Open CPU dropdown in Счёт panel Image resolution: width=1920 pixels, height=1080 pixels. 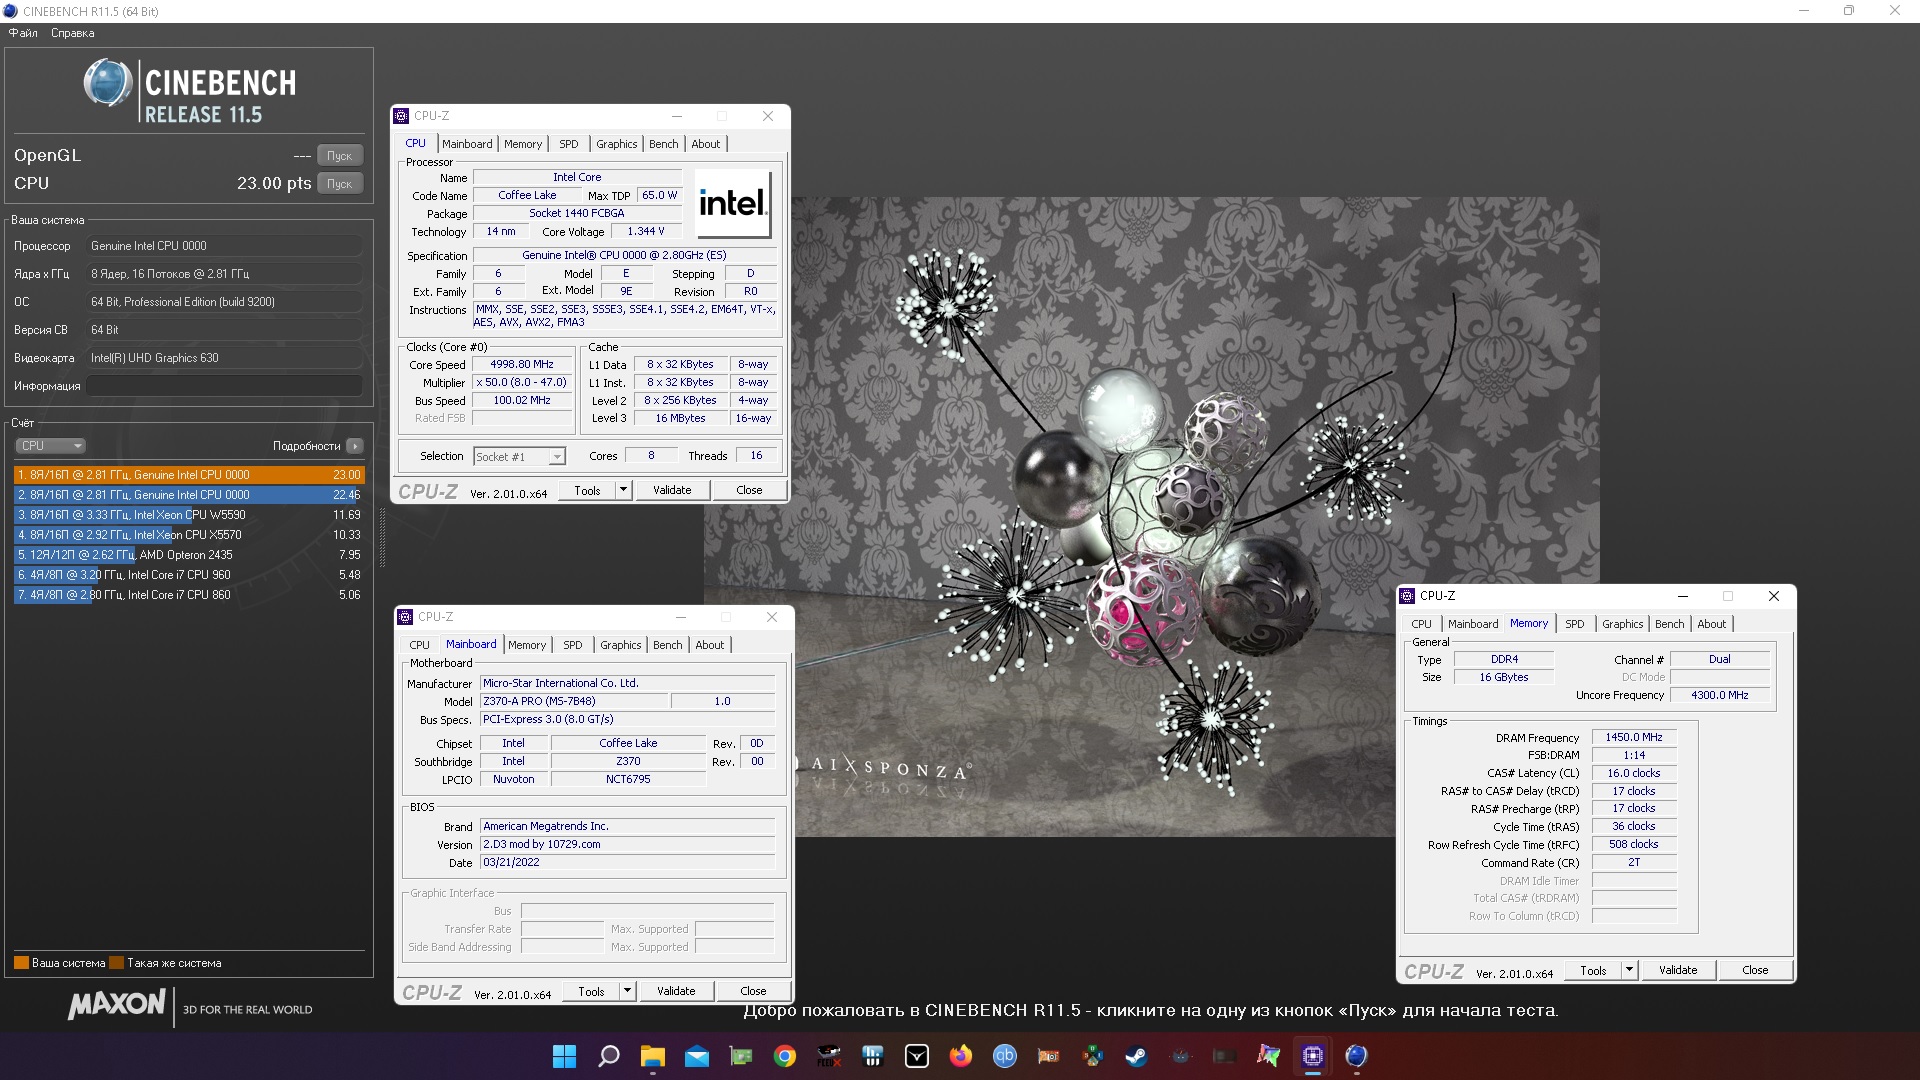coord(50,446)
